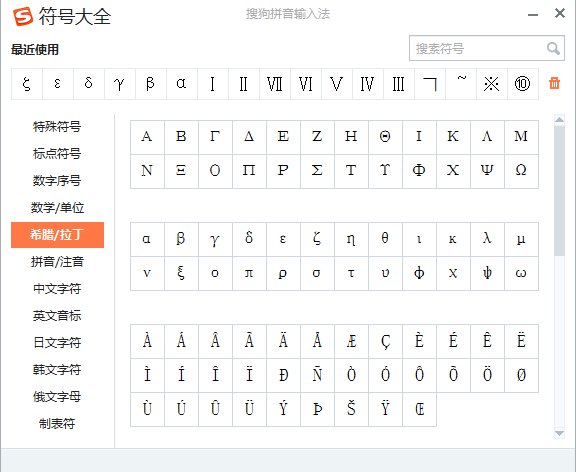Insert lowercase Greek eta η
The width and height of the screenshot is (576, 472).
point(351,239)
